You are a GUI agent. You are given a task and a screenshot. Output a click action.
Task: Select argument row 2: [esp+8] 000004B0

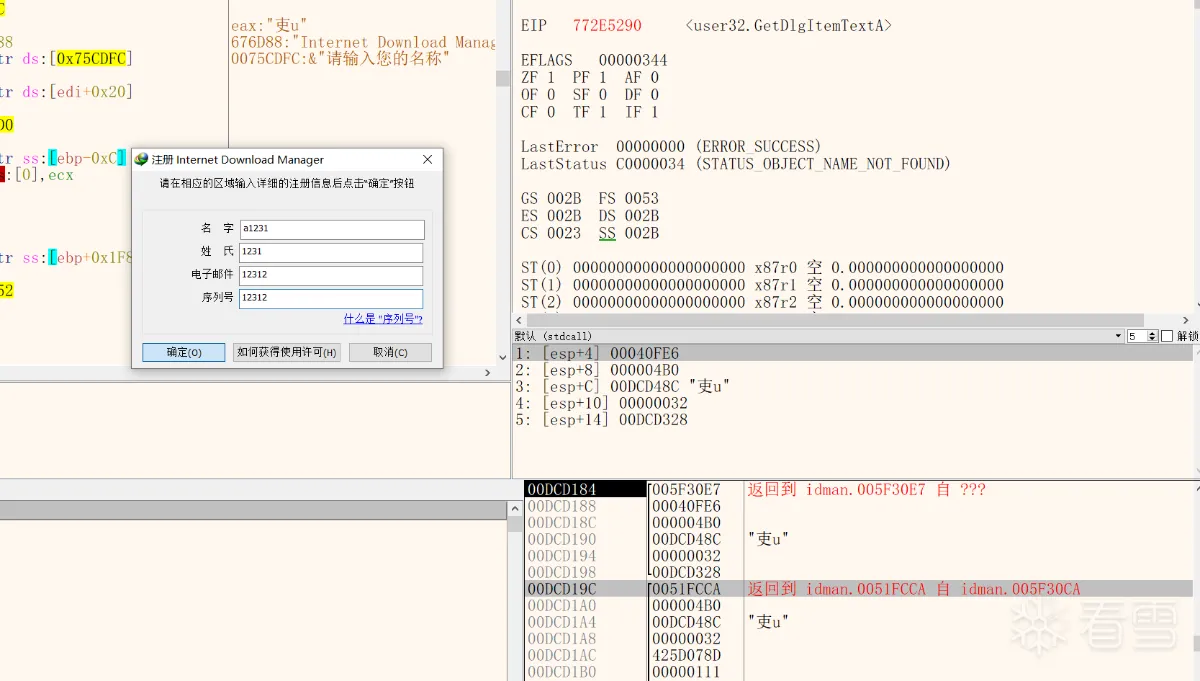pos(853,370)
